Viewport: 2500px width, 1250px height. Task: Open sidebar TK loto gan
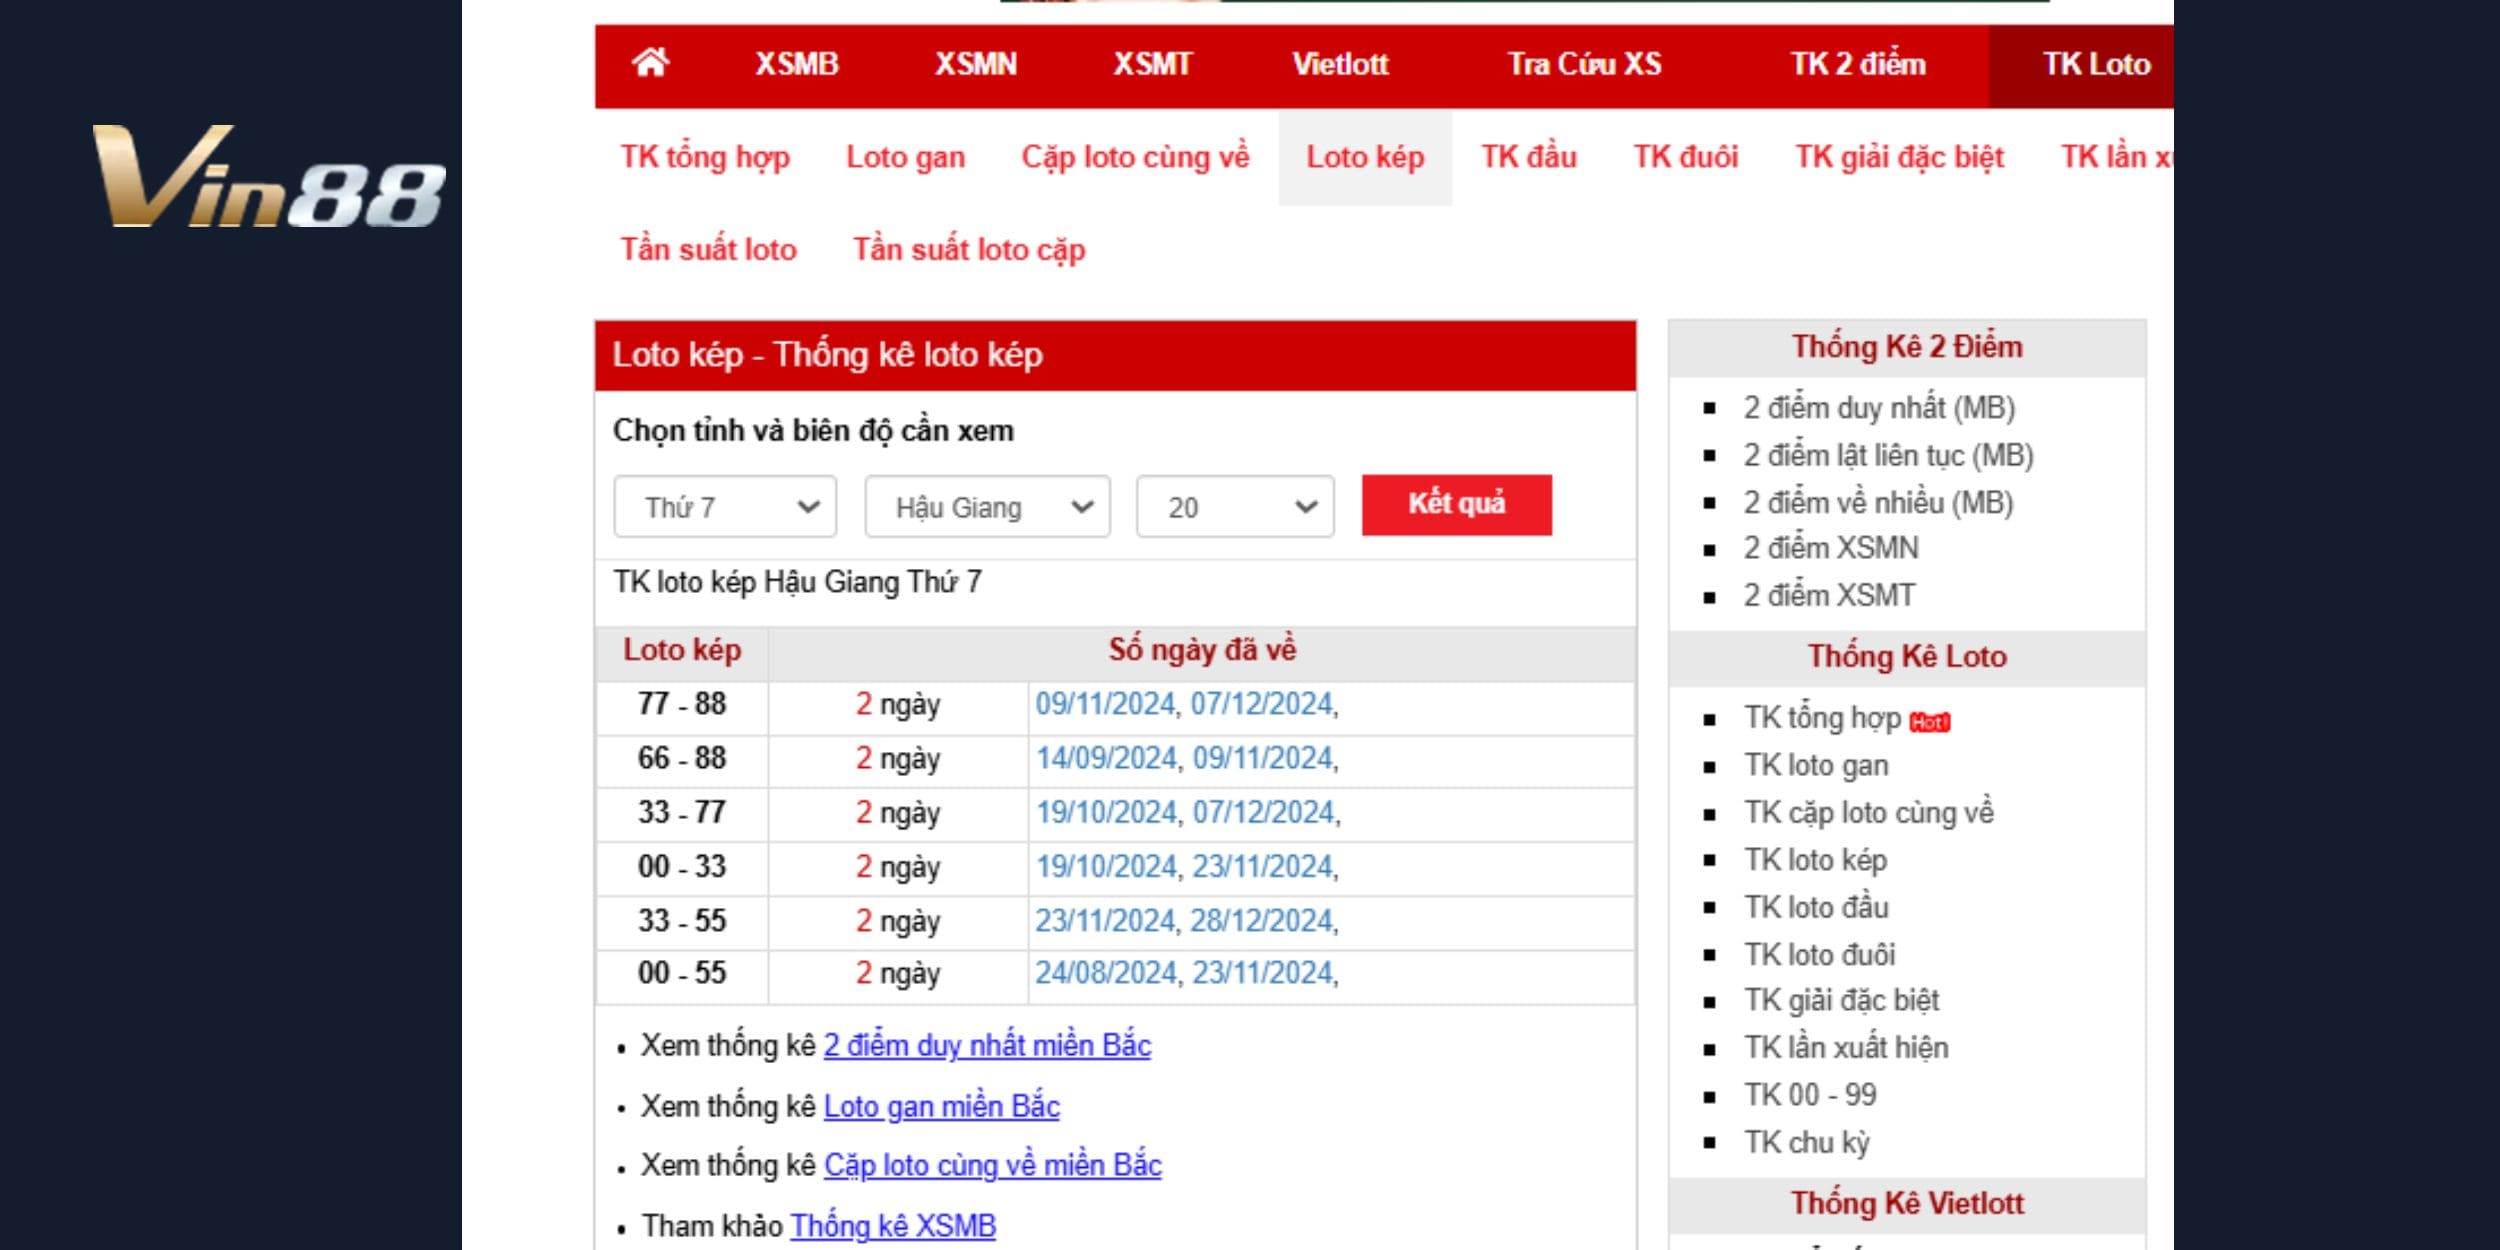[1816, 765]
